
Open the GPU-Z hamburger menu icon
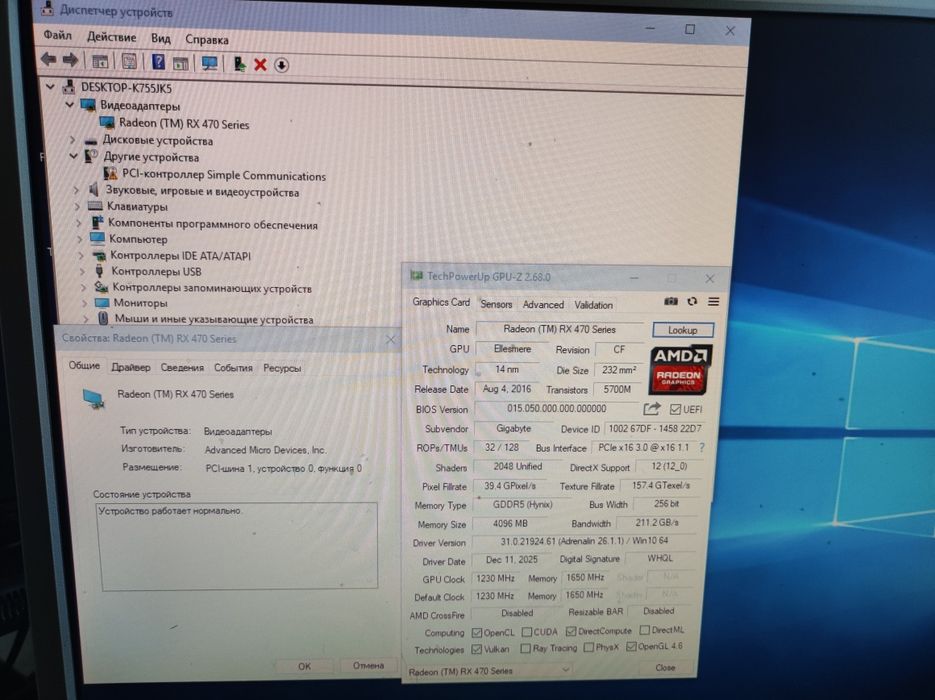coord(713,302)
